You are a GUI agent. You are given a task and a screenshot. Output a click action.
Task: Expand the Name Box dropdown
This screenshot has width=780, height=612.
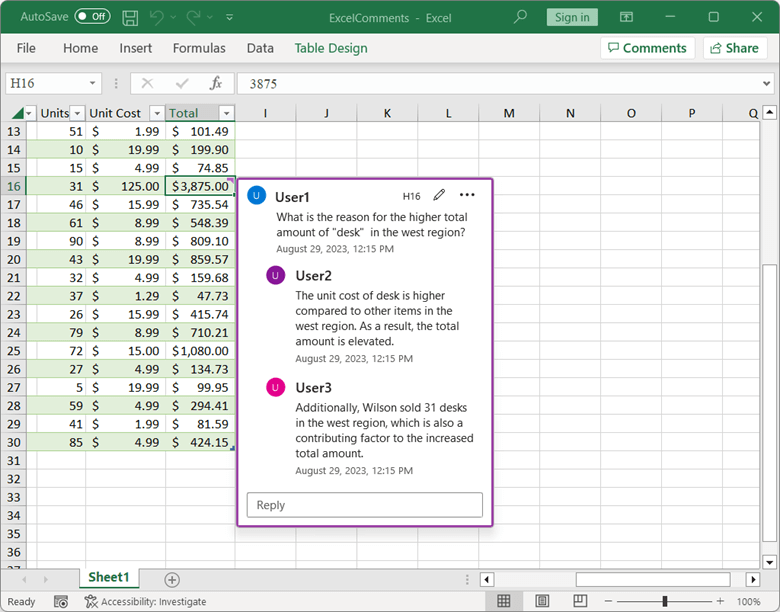click(93, 84)
